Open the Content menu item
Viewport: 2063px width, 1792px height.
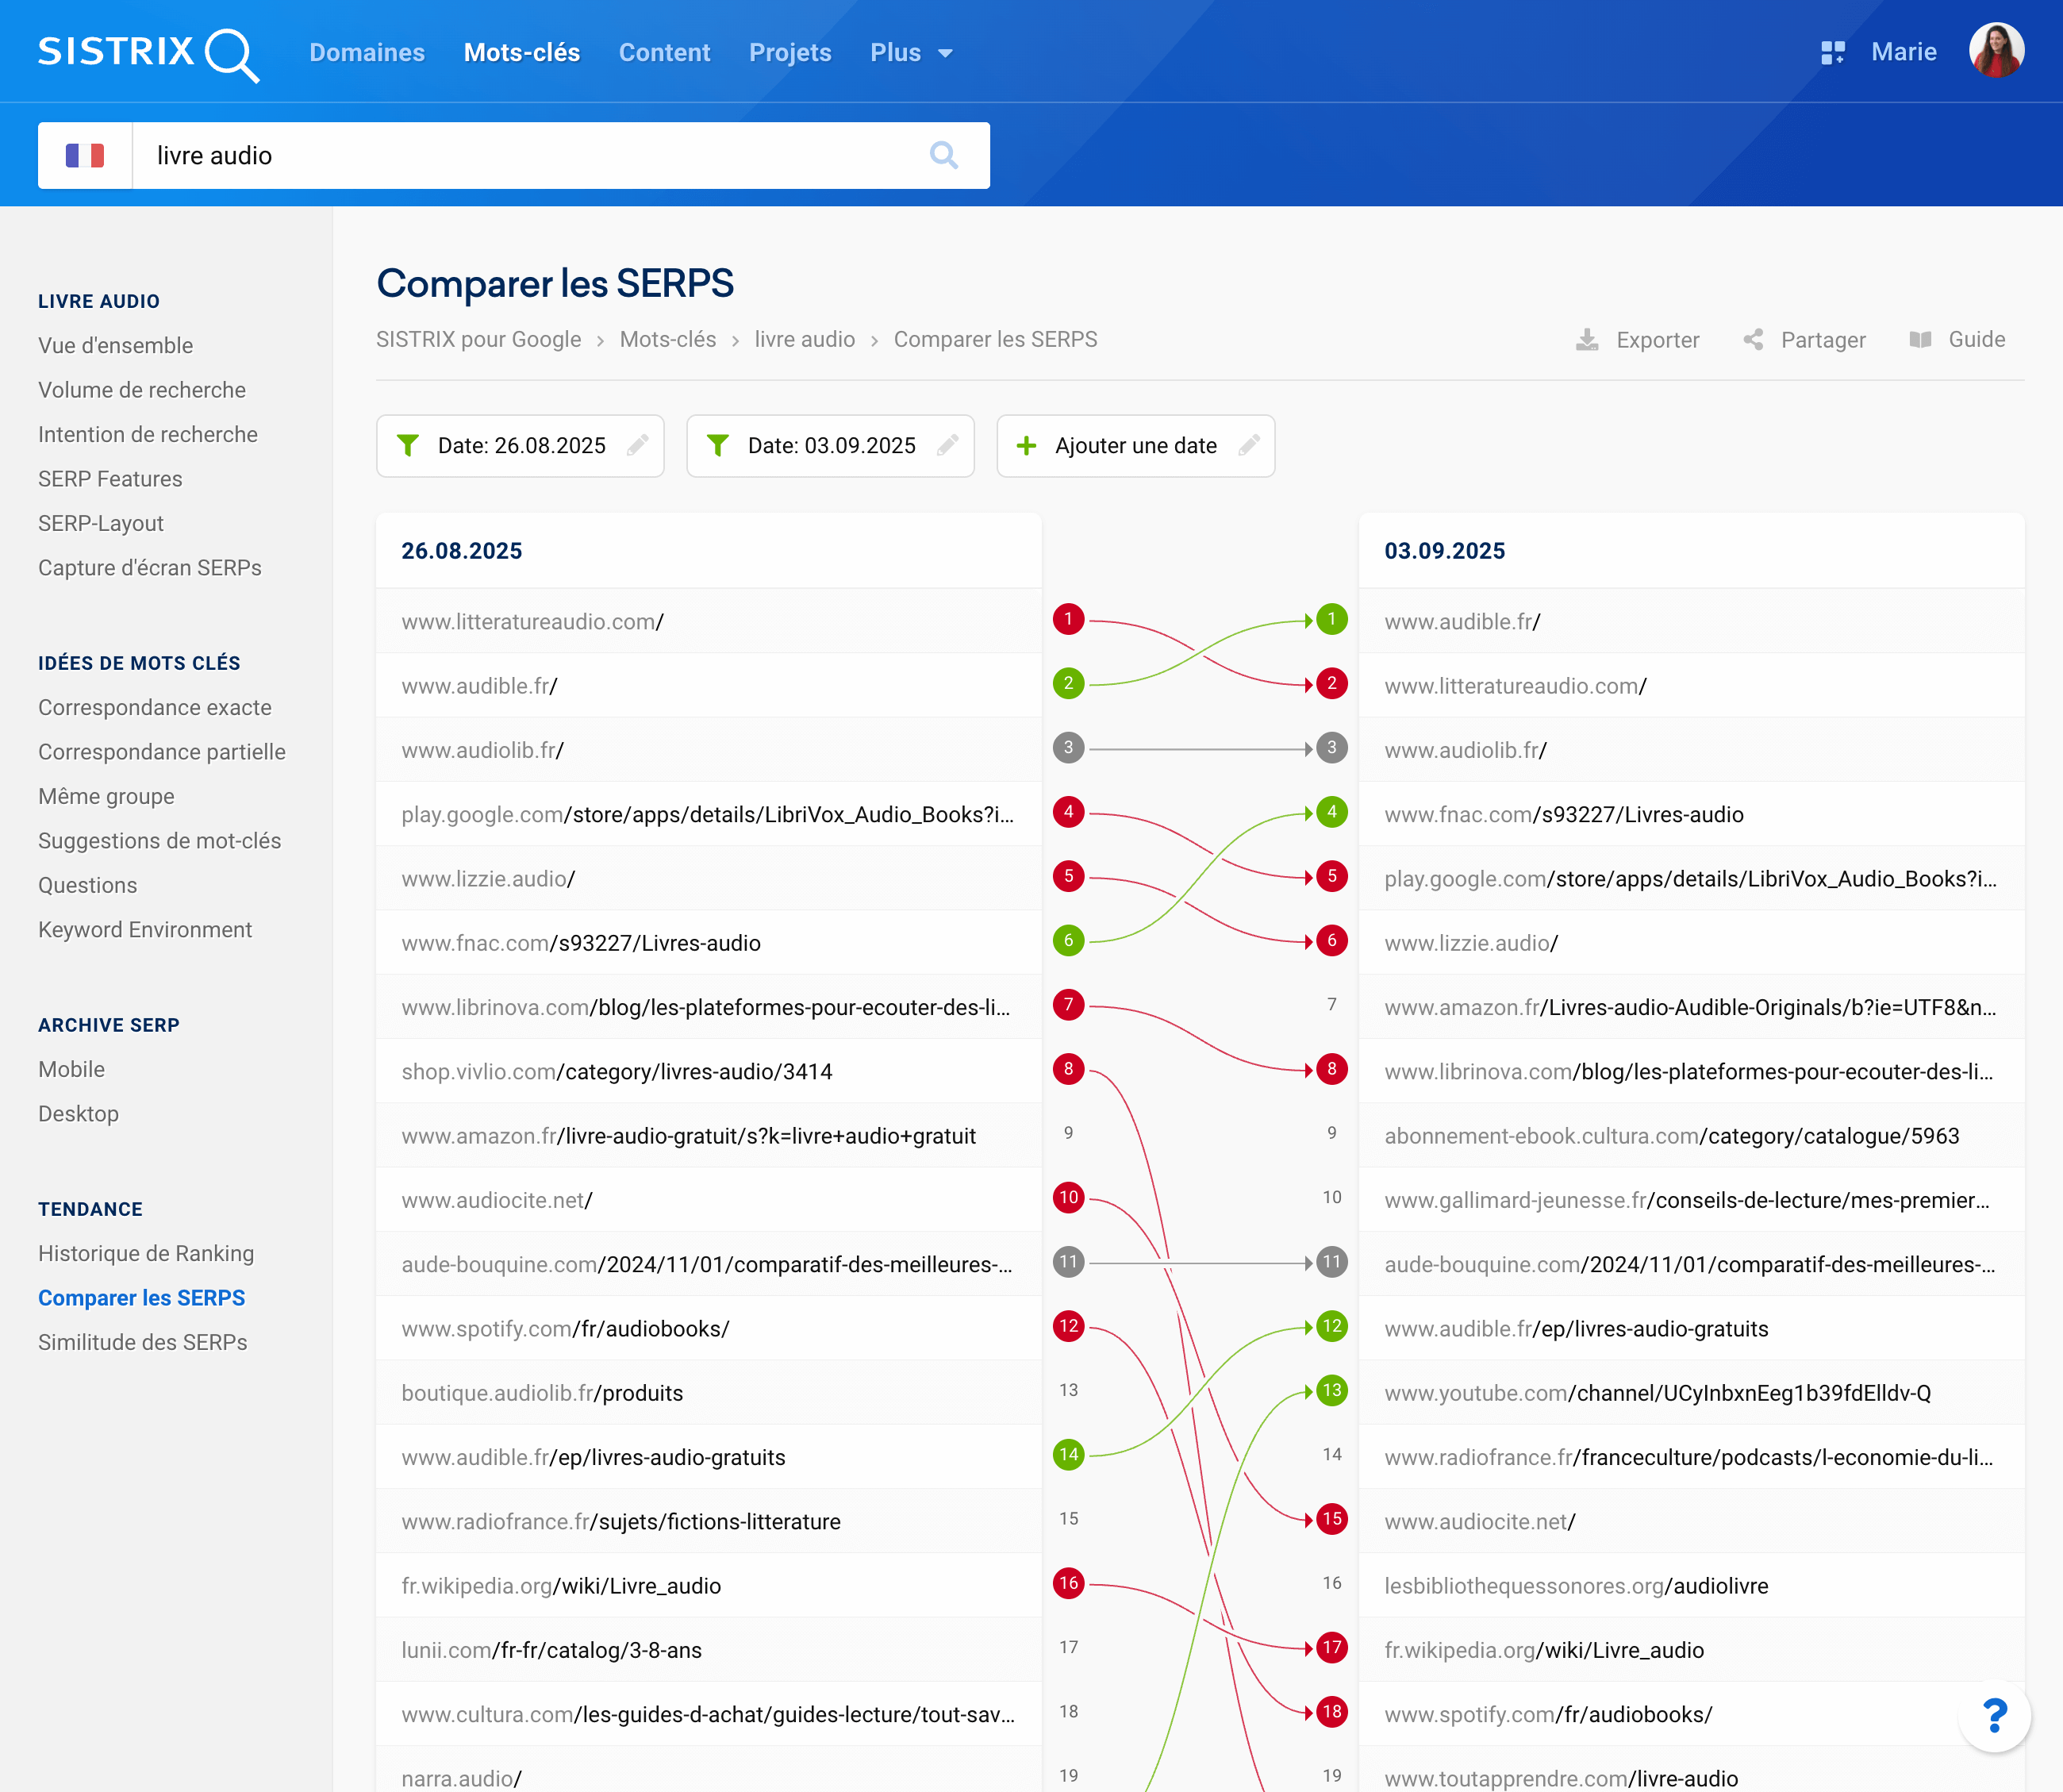664,53
